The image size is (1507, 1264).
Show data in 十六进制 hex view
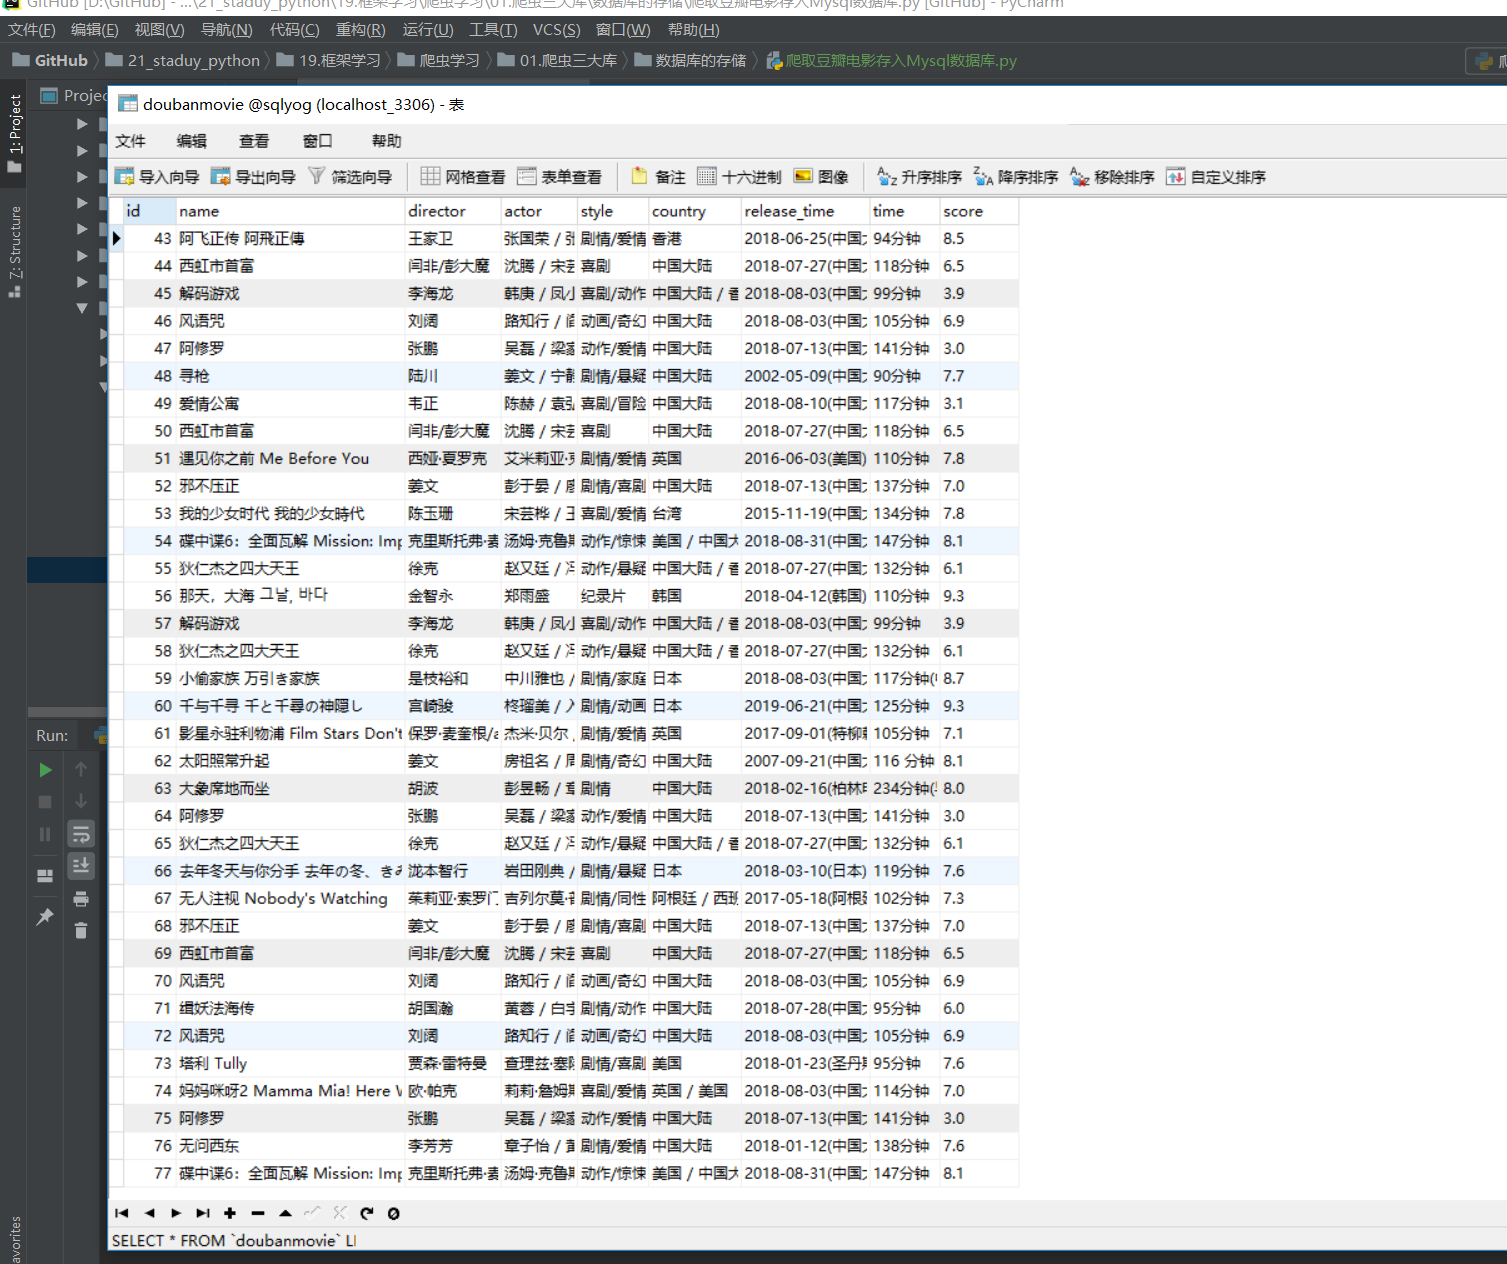tap(739, 177)
